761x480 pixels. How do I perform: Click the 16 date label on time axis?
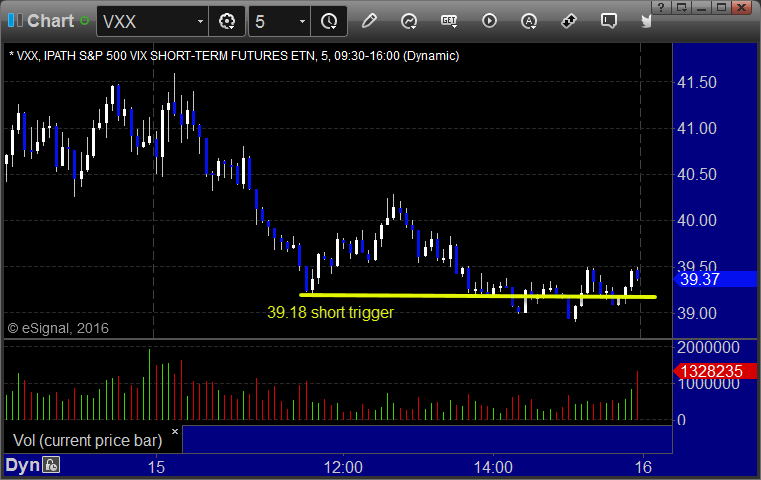644,467
